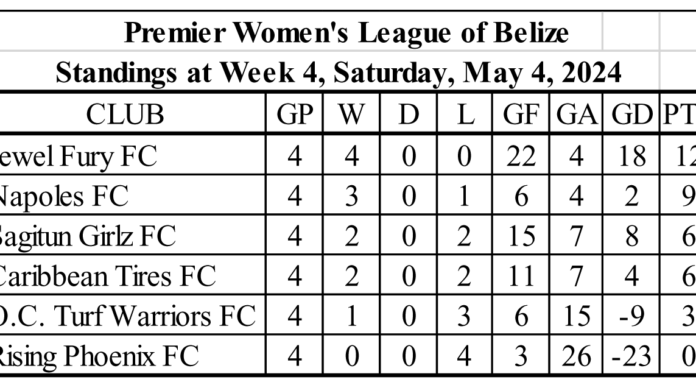696x385 pixels.
Task: Select the CLUB column header
Action: click(x=125, y=115)
